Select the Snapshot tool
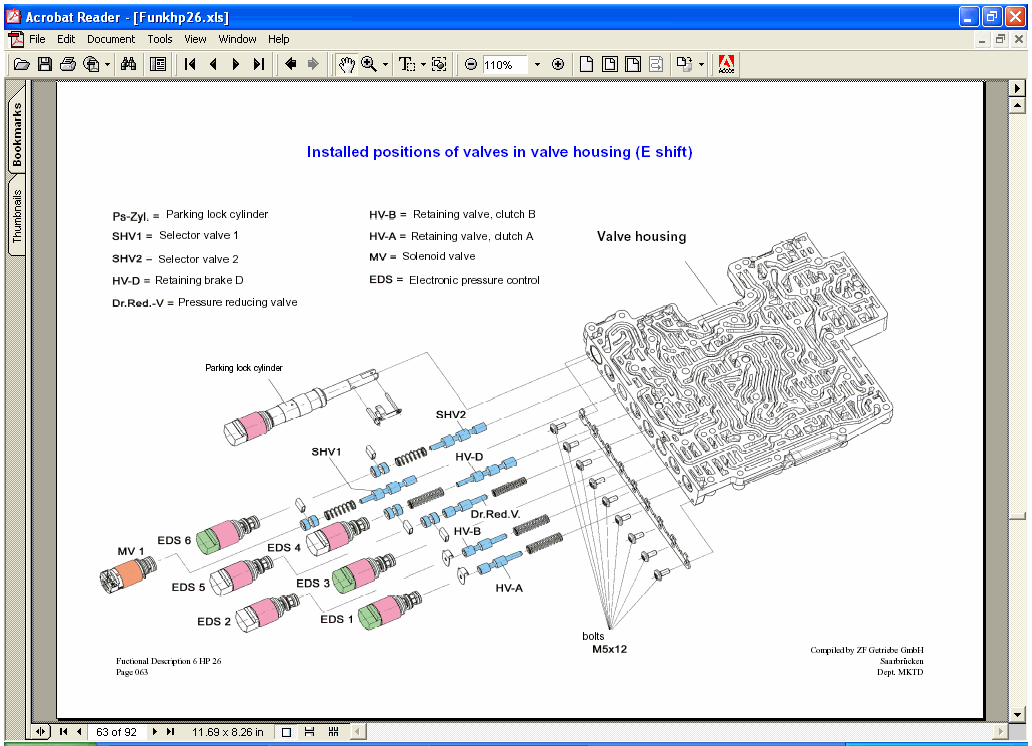 tap(438, 64)
